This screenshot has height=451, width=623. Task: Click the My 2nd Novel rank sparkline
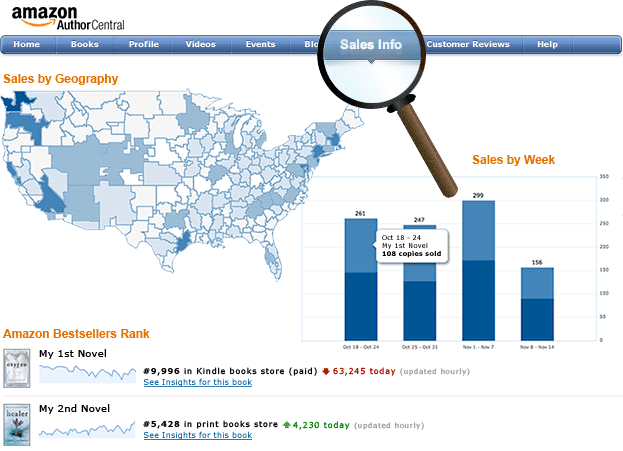point(87,430)
